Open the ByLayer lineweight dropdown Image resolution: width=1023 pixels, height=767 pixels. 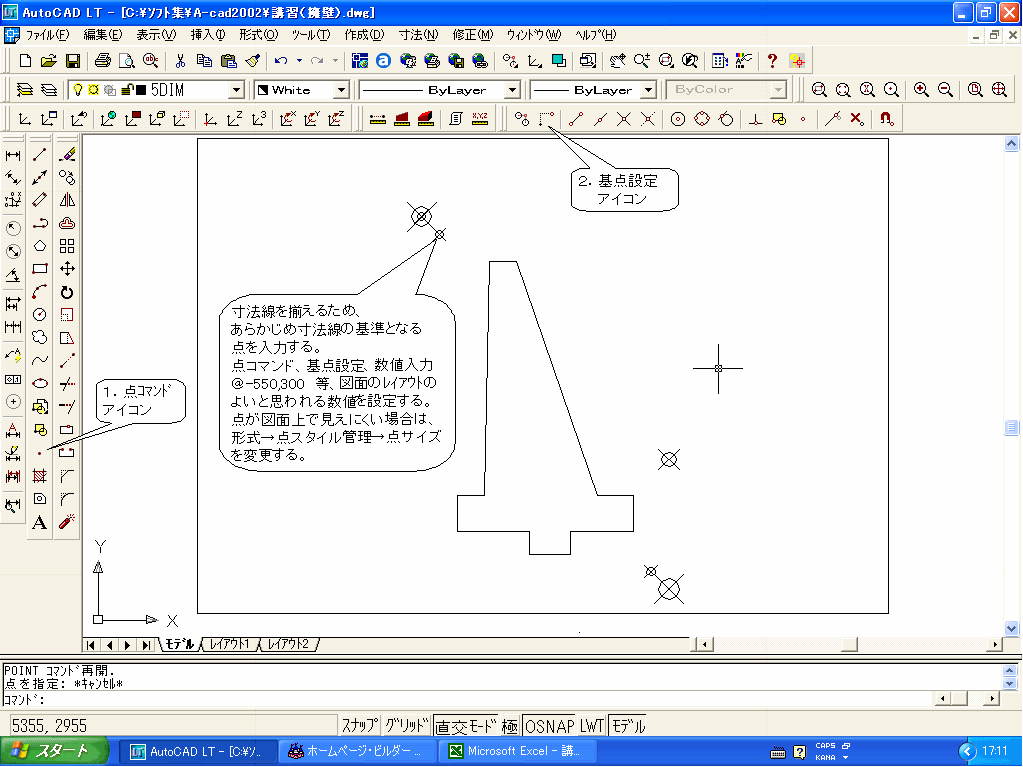click(x=648, y=90)
